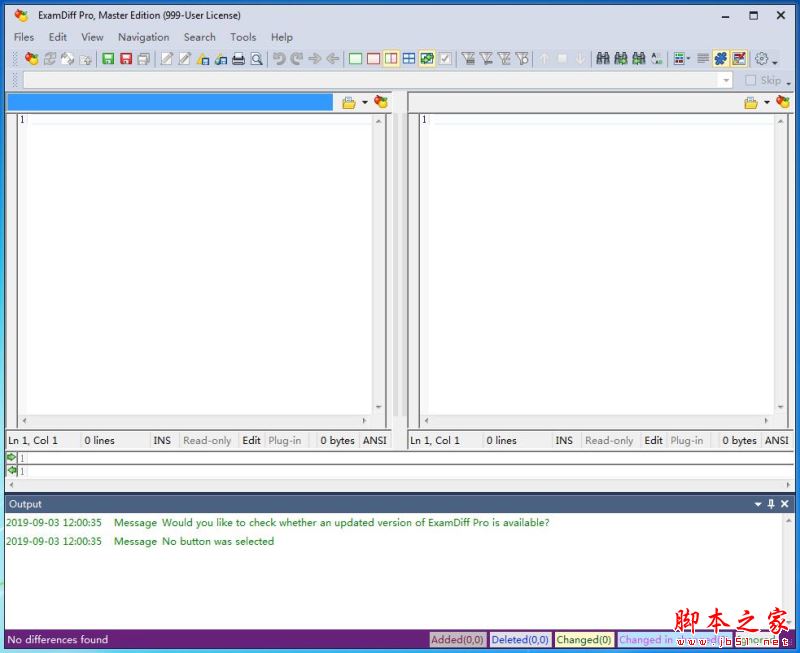800x653 pixels.
Task: Toggle the synchronized scrolling green arrows button
Action: pos(427,59)
